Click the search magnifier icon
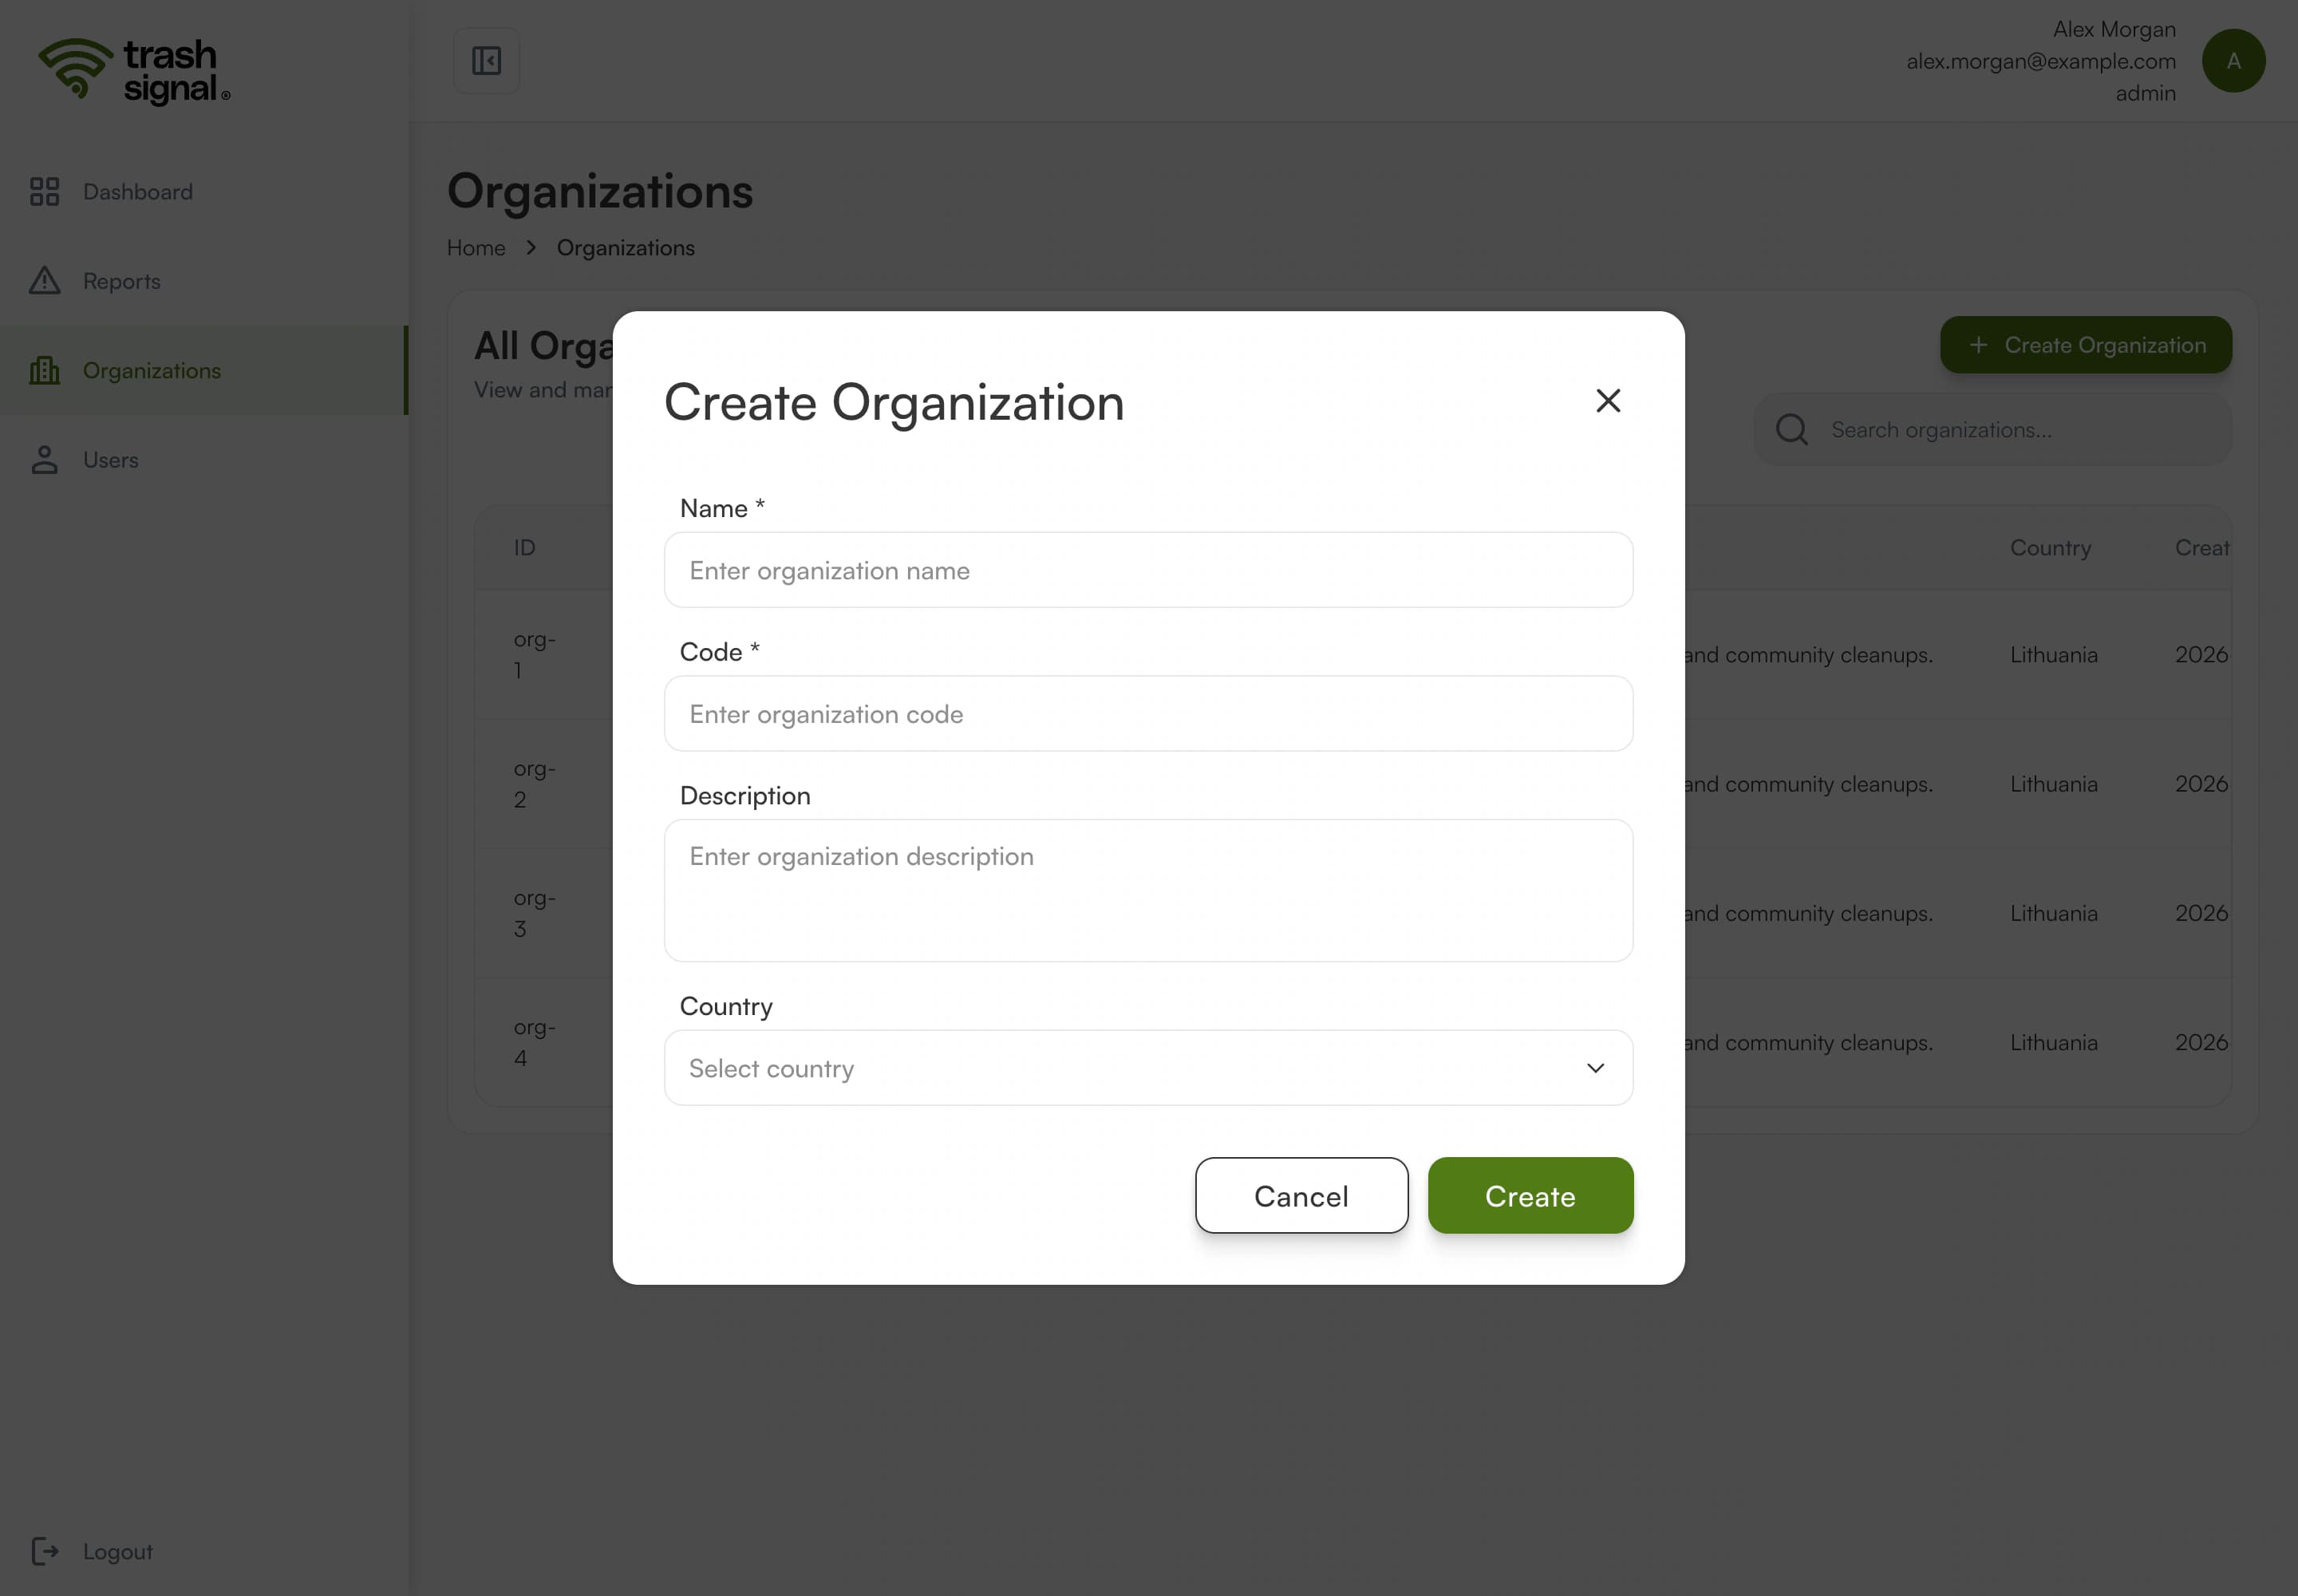2298x1596 pixels. coord(1791,430)
